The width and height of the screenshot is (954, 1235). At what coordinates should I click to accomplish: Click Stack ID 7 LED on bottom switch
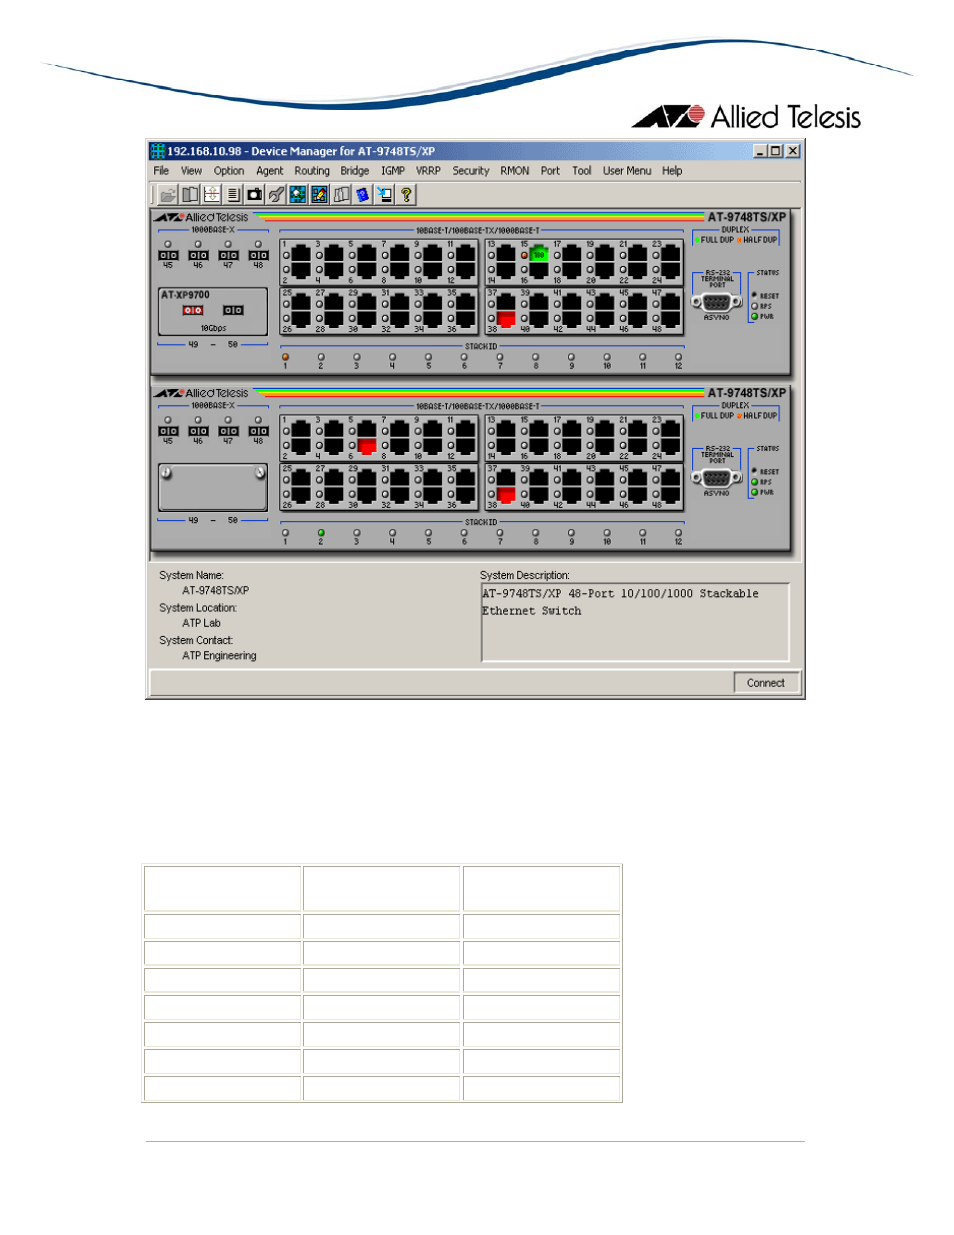pyautogui.click(x=500, y=533)
